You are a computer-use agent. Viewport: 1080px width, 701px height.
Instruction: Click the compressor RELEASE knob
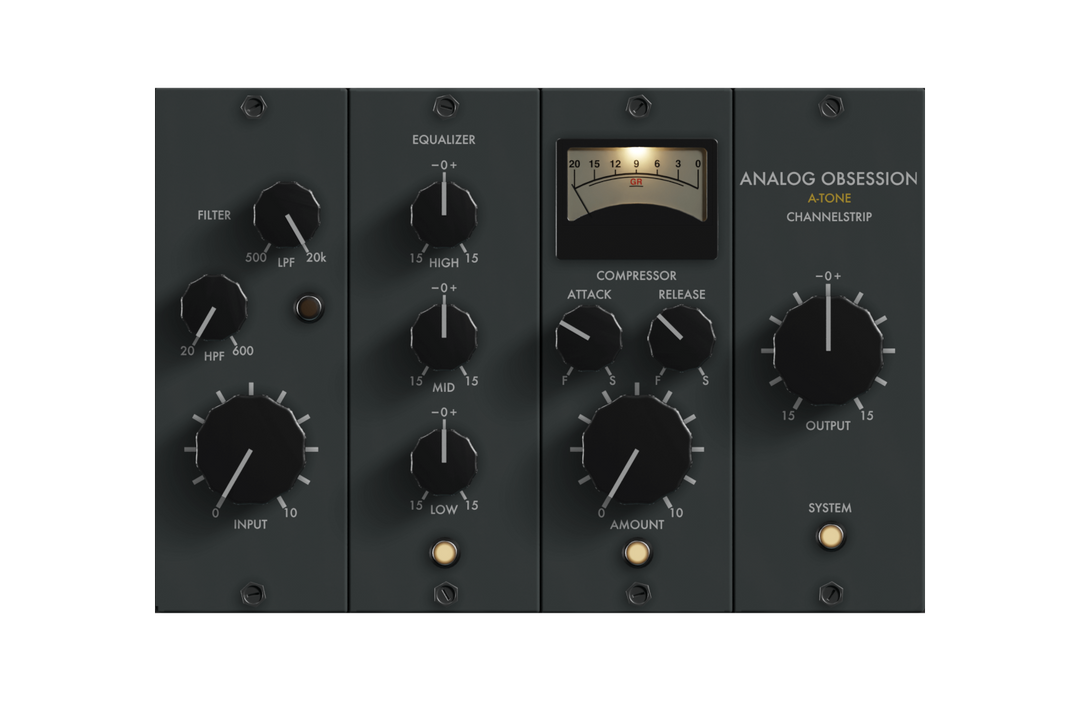(x=681, y=338)
